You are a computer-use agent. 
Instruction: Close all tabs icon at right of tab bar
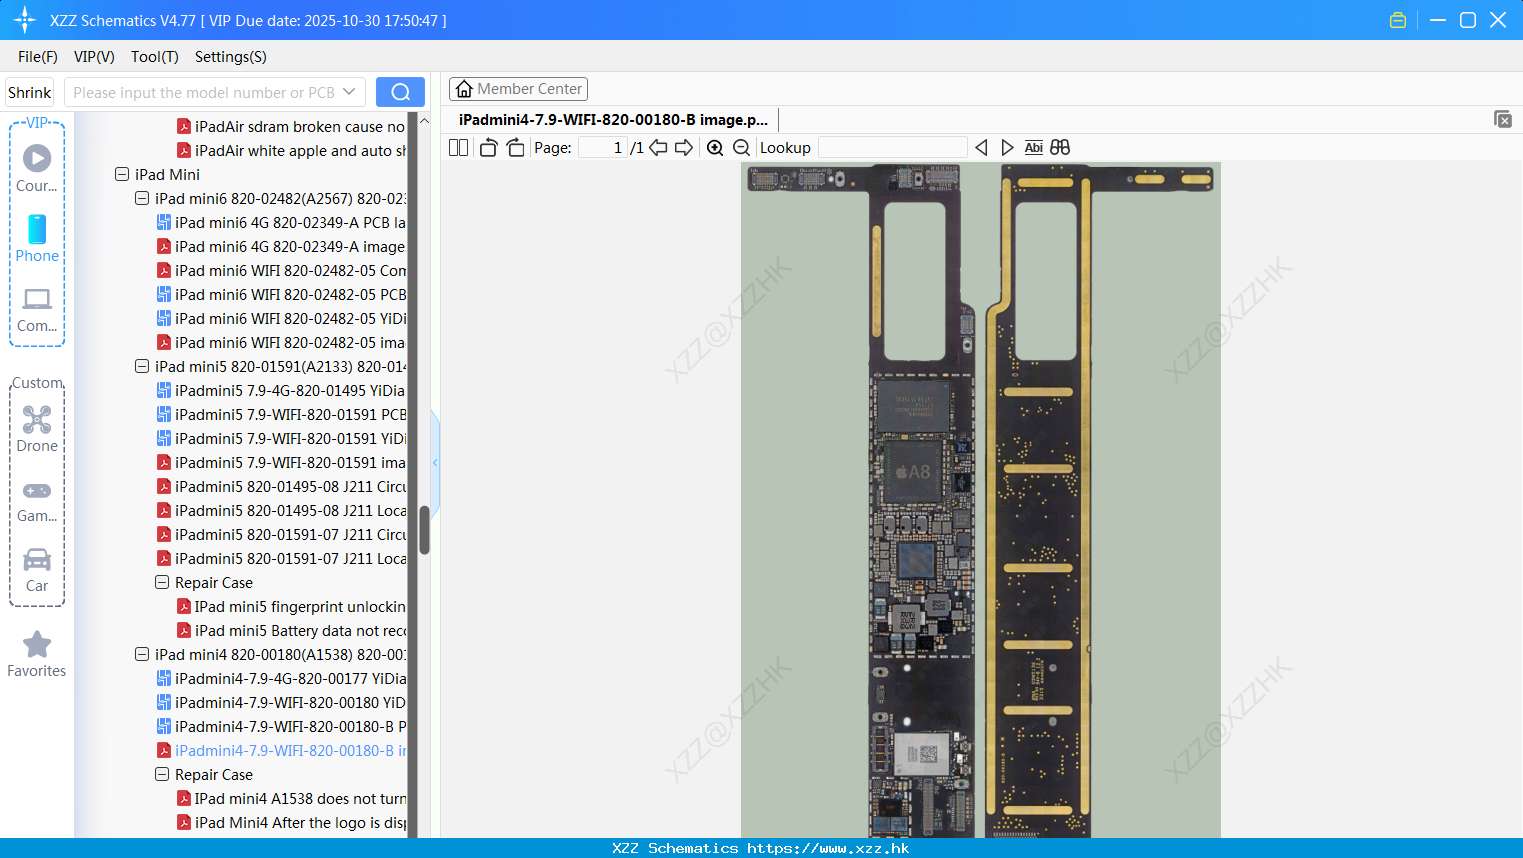1502,119
